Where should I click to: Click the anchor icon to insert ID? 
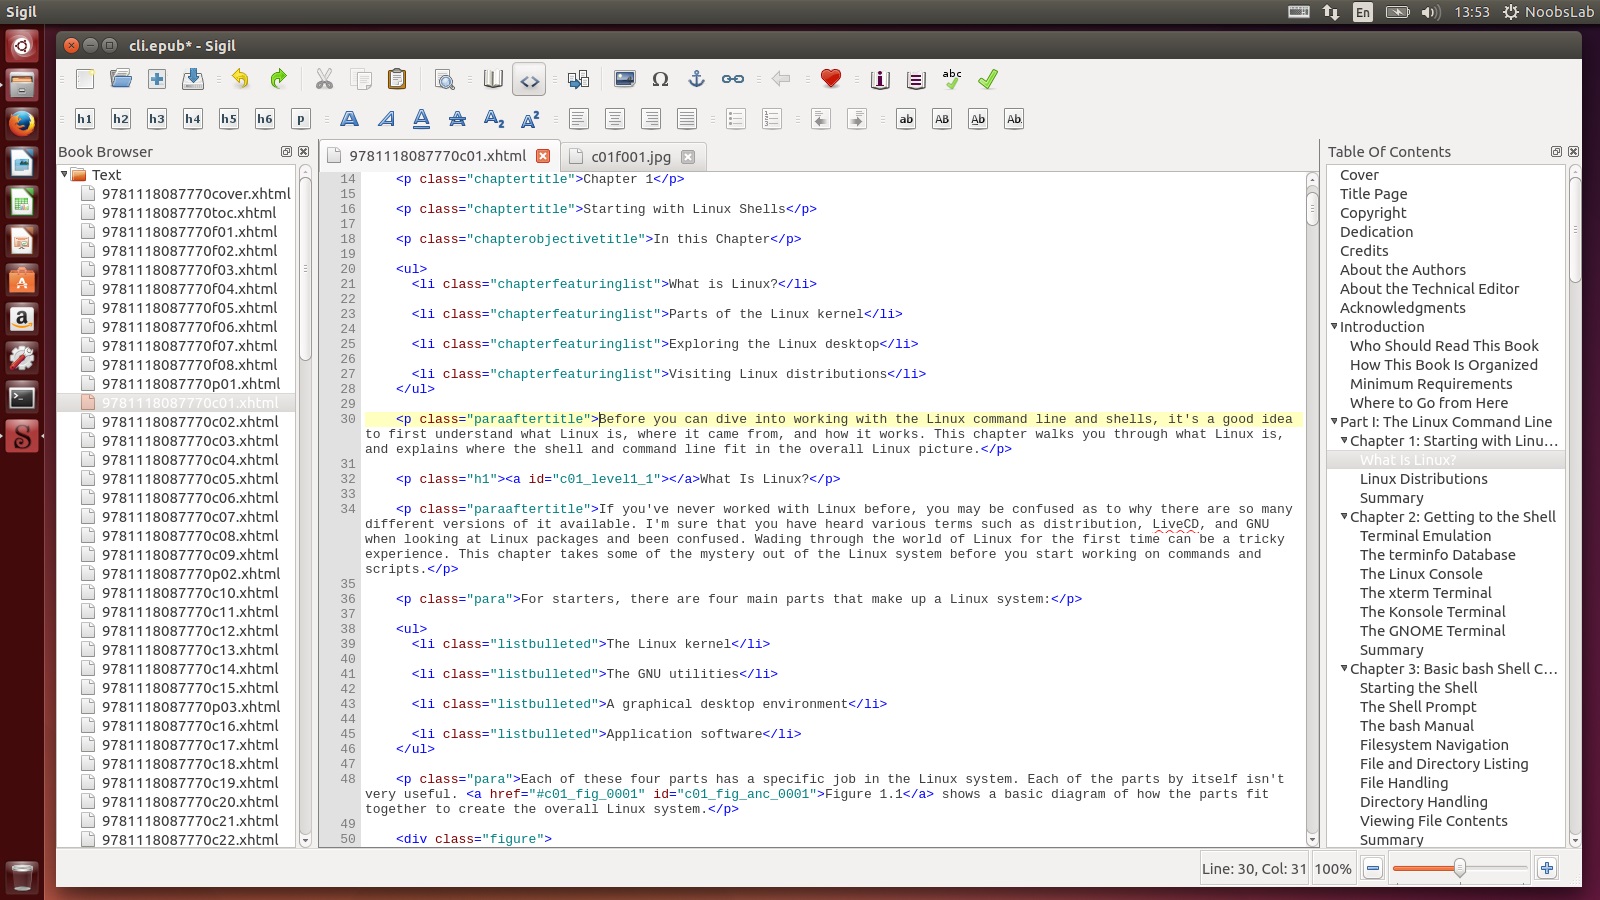pos(696,80)
